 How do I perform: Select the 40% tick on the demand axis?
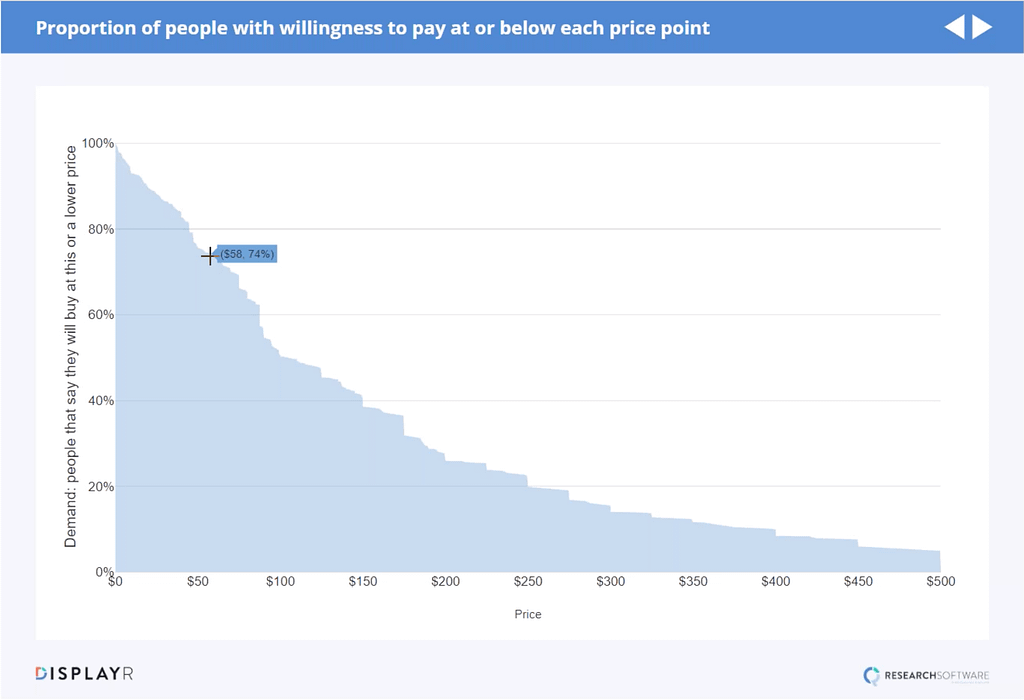click(100, 401)
